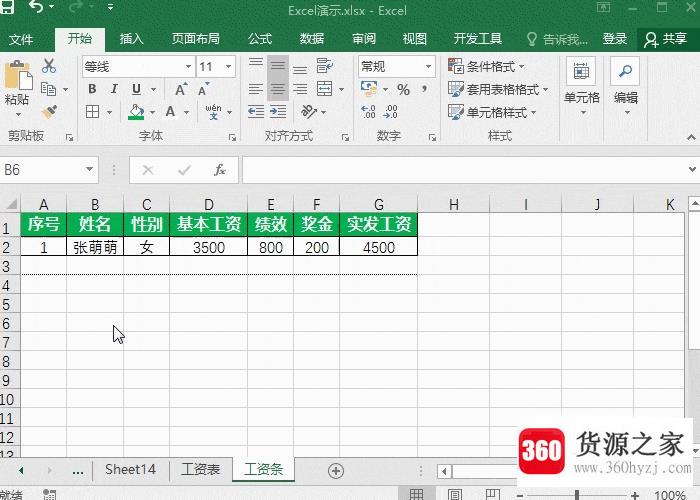Image resolution: width=700 pixels, height=500 pixels.
Task: Expand the formula bar
Action: point(692,170)
